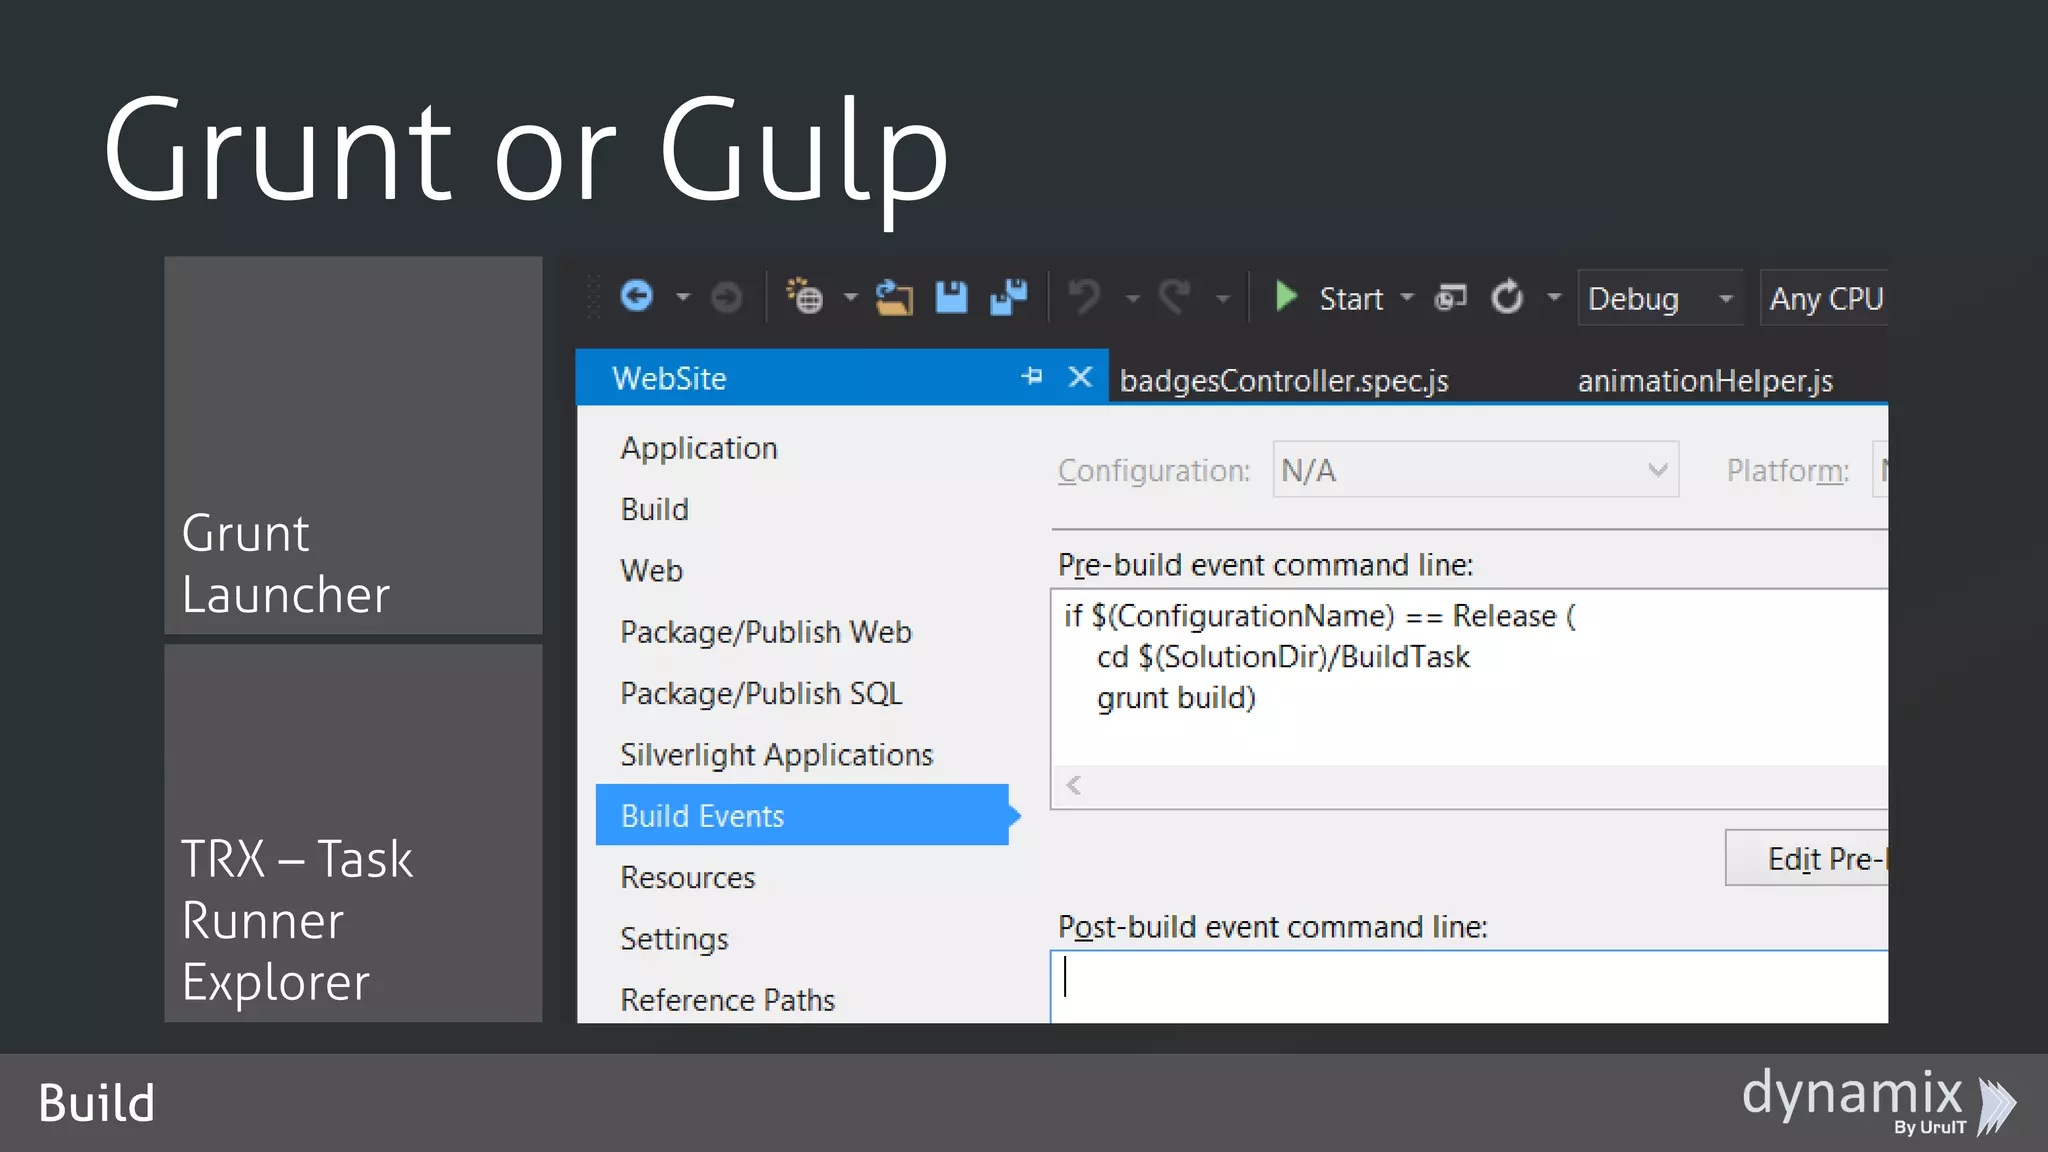
Task: Click the Save floppy disk icon
Action: point(951,298)
